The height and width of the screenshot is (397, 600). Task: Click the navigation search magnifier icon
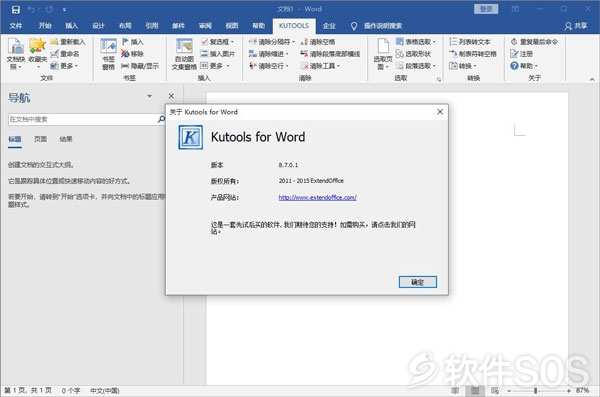[x=161, y=119]
